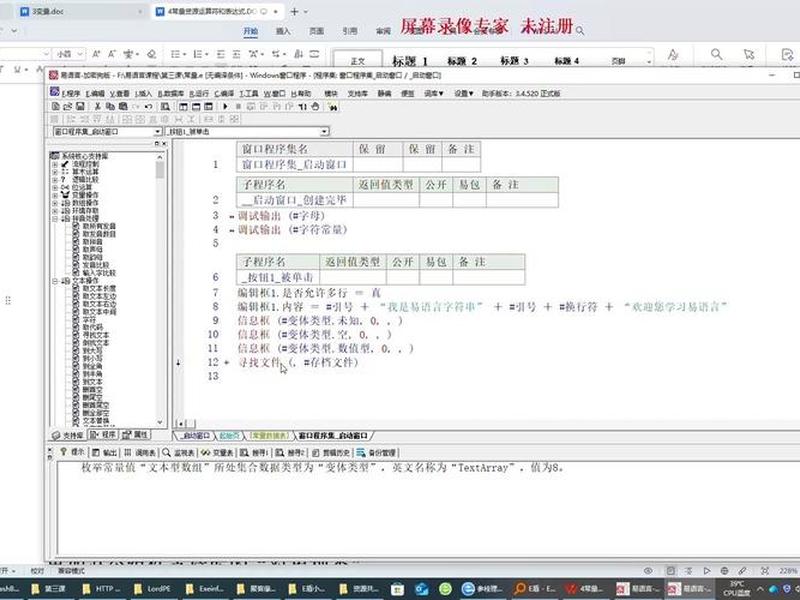Click scroll down arrow in library tree
Viewport: 800px width, 600px height.
(160, 422)
